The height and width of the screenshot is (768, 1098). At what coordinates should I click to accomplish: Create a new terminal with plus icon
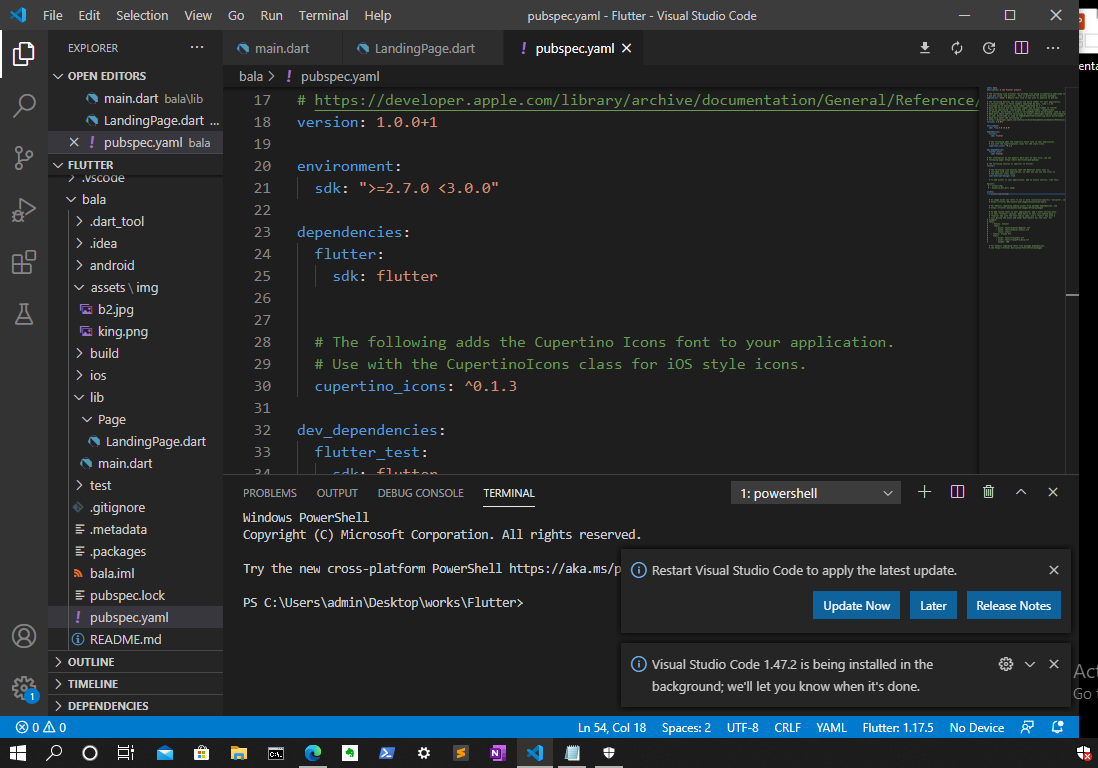[x=924, y=492]
